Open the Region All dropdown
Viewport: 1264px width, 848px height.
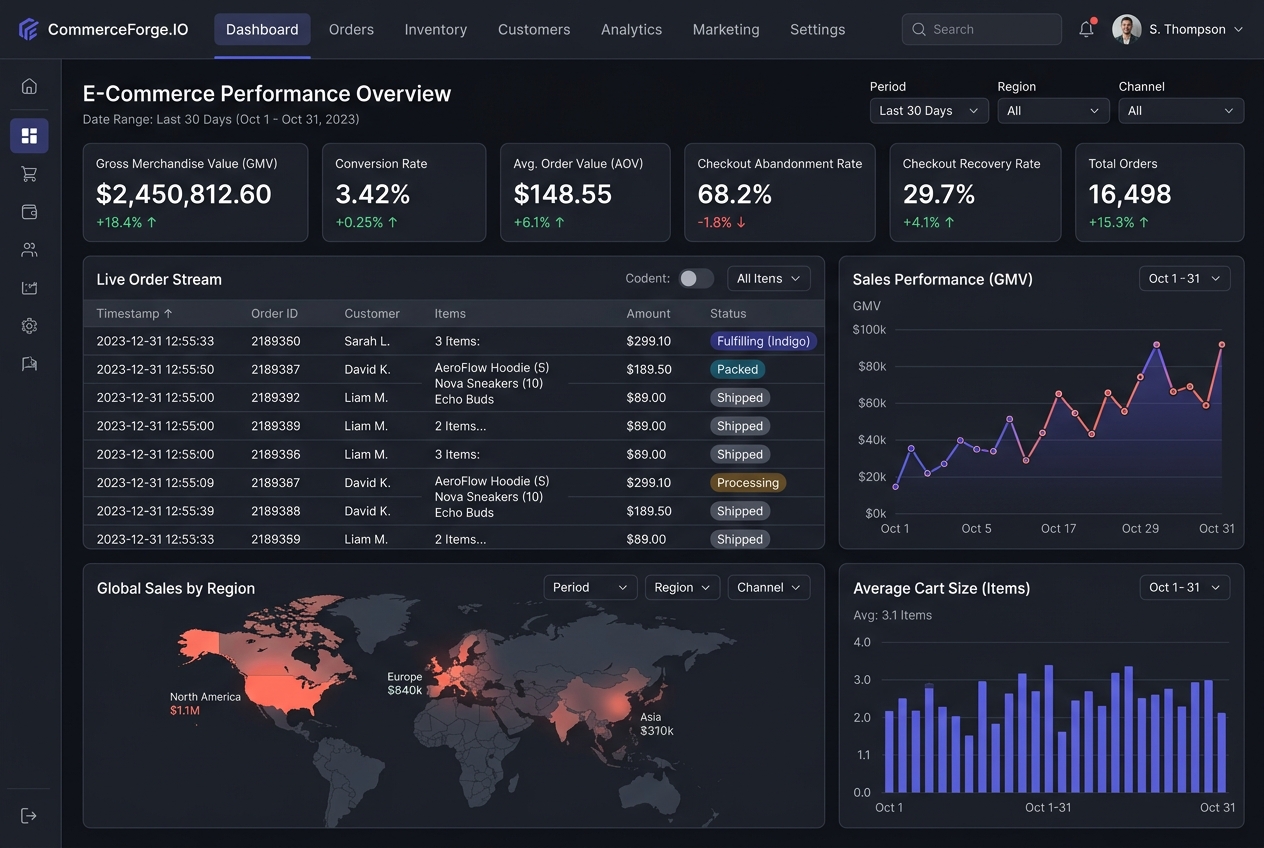click(x=1054, y=111)
